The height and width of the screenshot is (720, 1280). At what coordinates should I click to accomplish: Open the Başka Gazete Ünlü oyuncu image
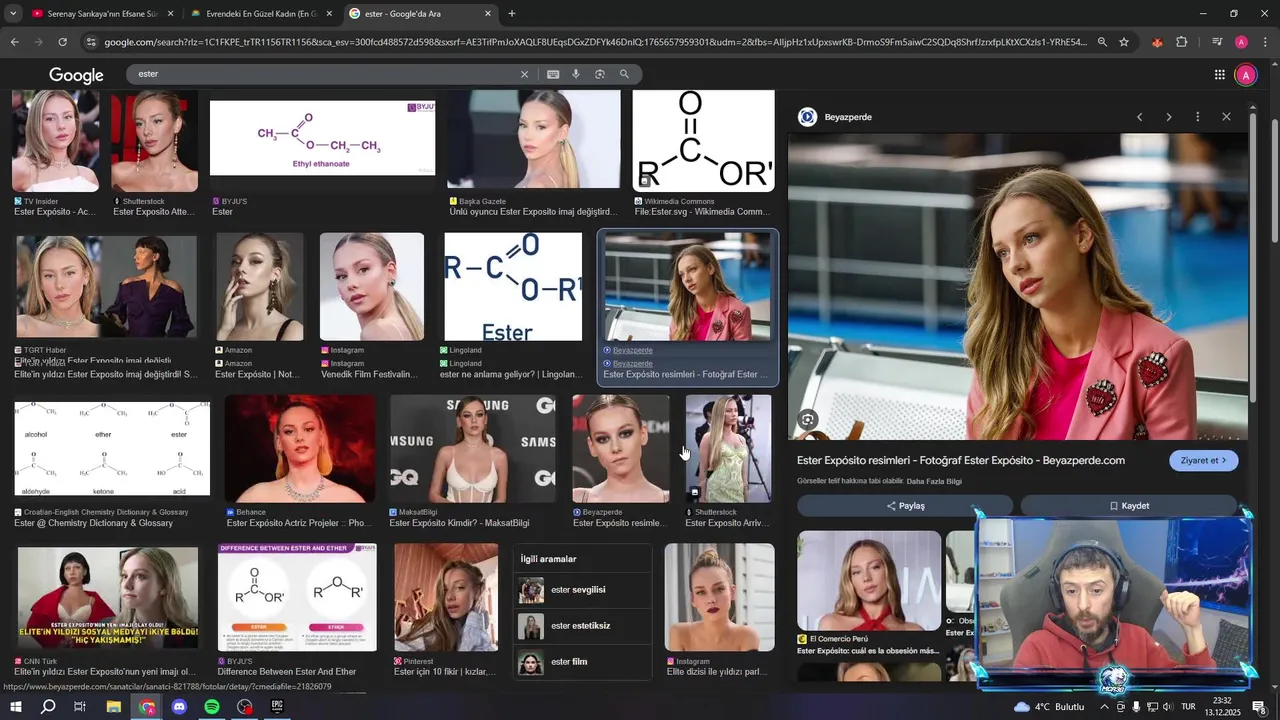click(534, 139)
